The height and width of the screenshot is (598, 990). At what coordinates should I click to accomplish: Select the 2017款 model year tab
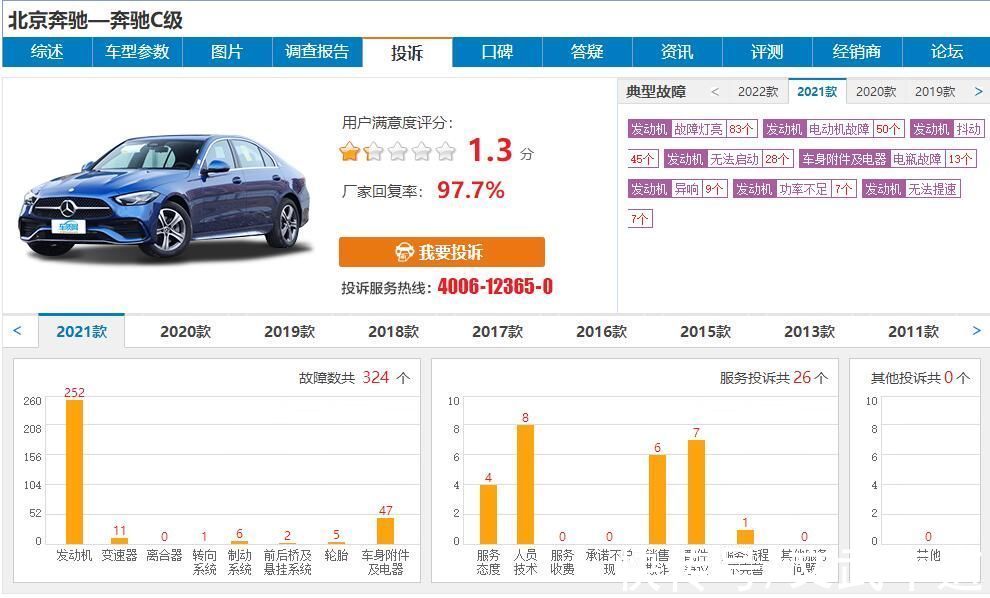pyautogui.click(x=498, y=332)
